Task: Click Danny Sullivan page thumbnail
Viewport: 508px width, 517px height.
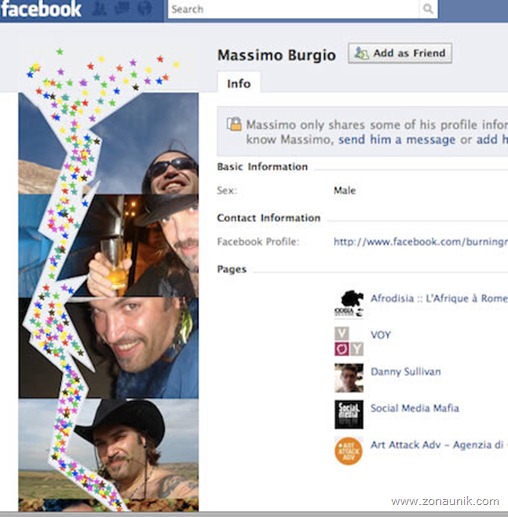Action: 349,378
